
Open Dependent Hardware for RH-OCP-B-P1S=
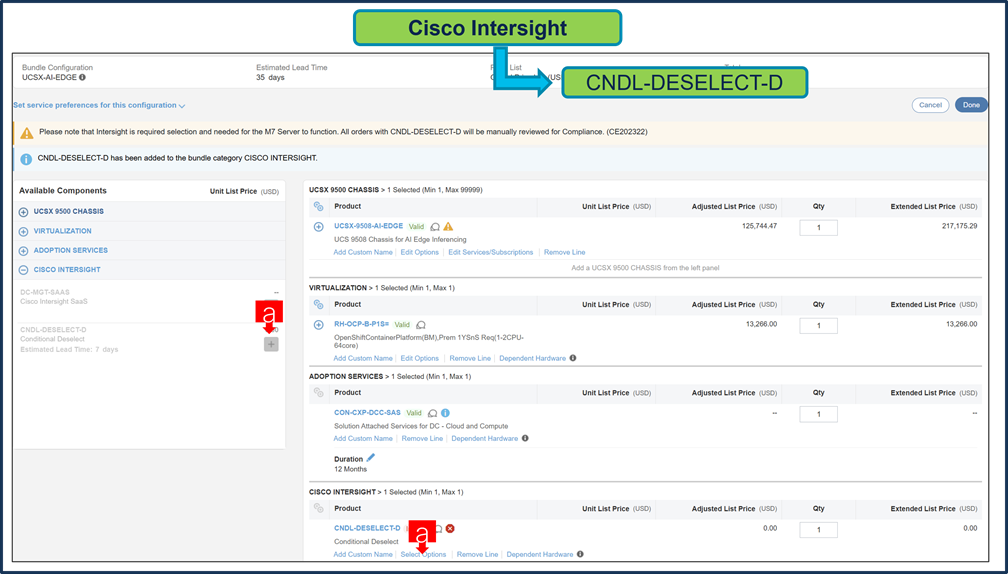532,359
